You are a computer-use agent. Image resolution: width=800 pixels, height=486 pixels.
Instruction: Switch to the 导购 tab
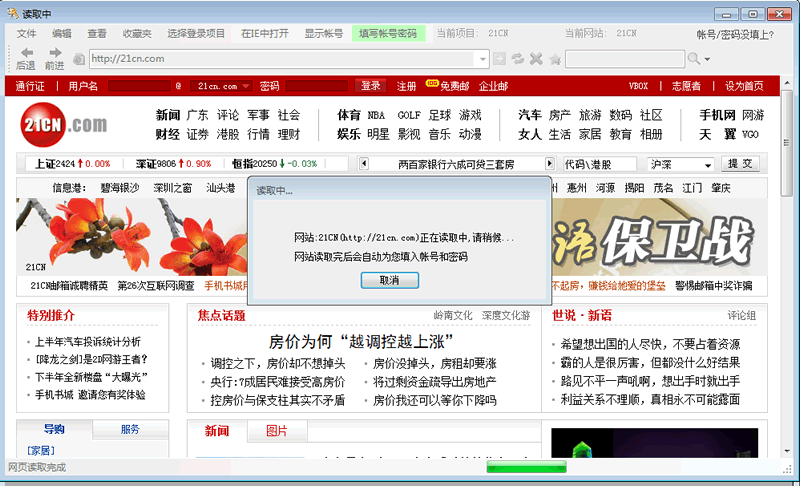click(54, 429)
